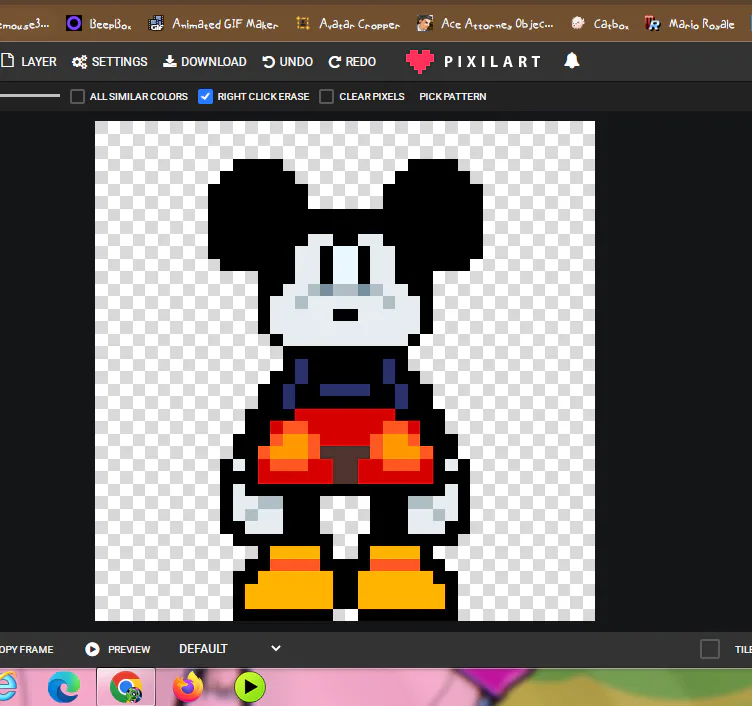Viewport: 752px width, 706px height.
Task: Open the green play button taskbar app
Action: (x=250, y=687)
